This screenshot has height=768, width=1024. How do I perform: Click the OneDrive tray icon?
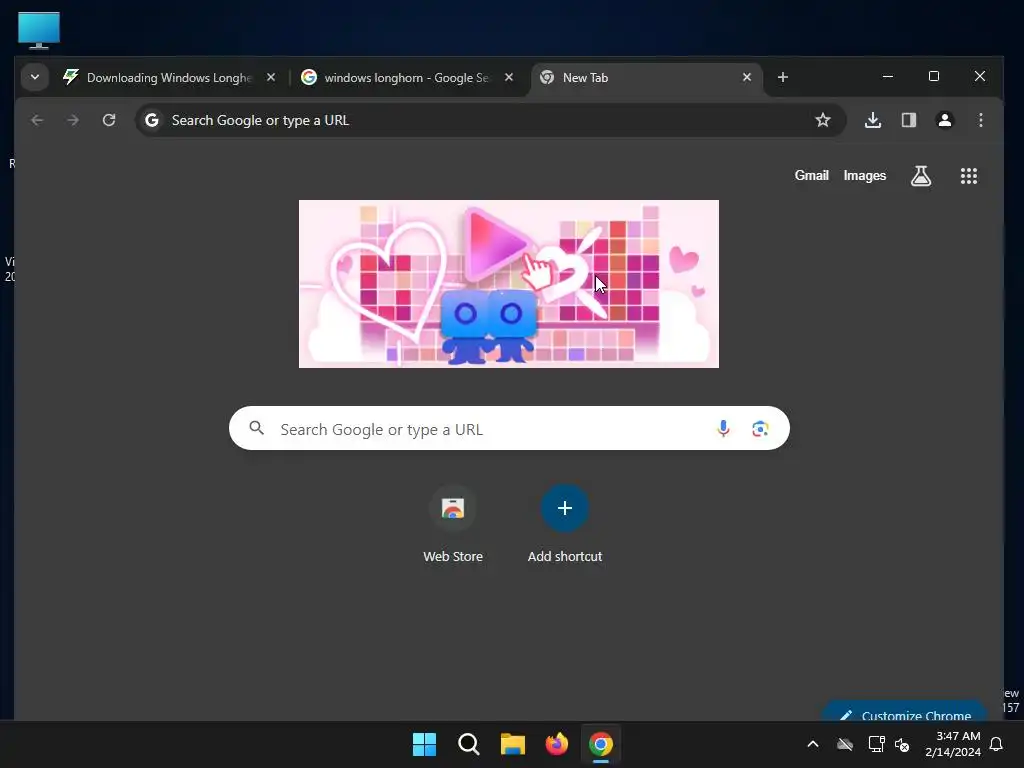tap(845, 744)
